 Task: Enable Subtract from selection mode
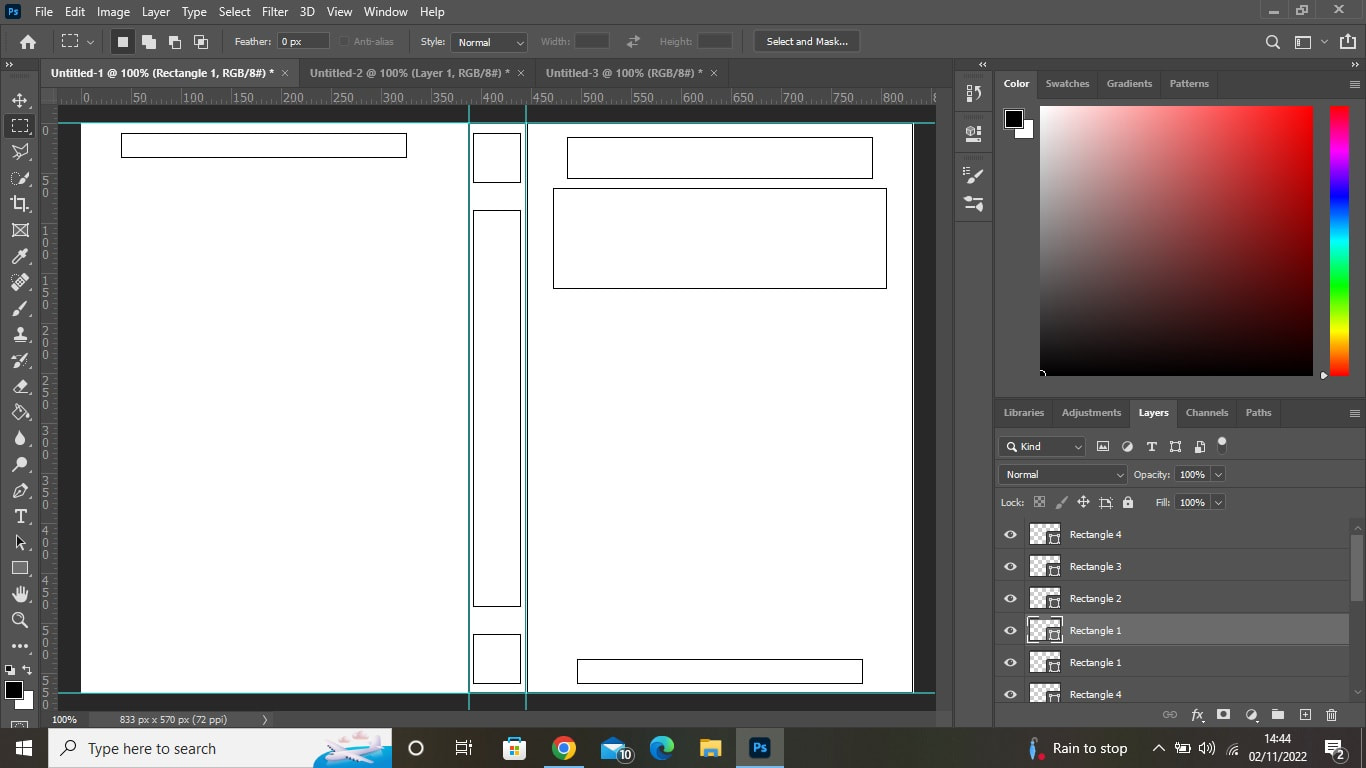[x=175, y=42]
